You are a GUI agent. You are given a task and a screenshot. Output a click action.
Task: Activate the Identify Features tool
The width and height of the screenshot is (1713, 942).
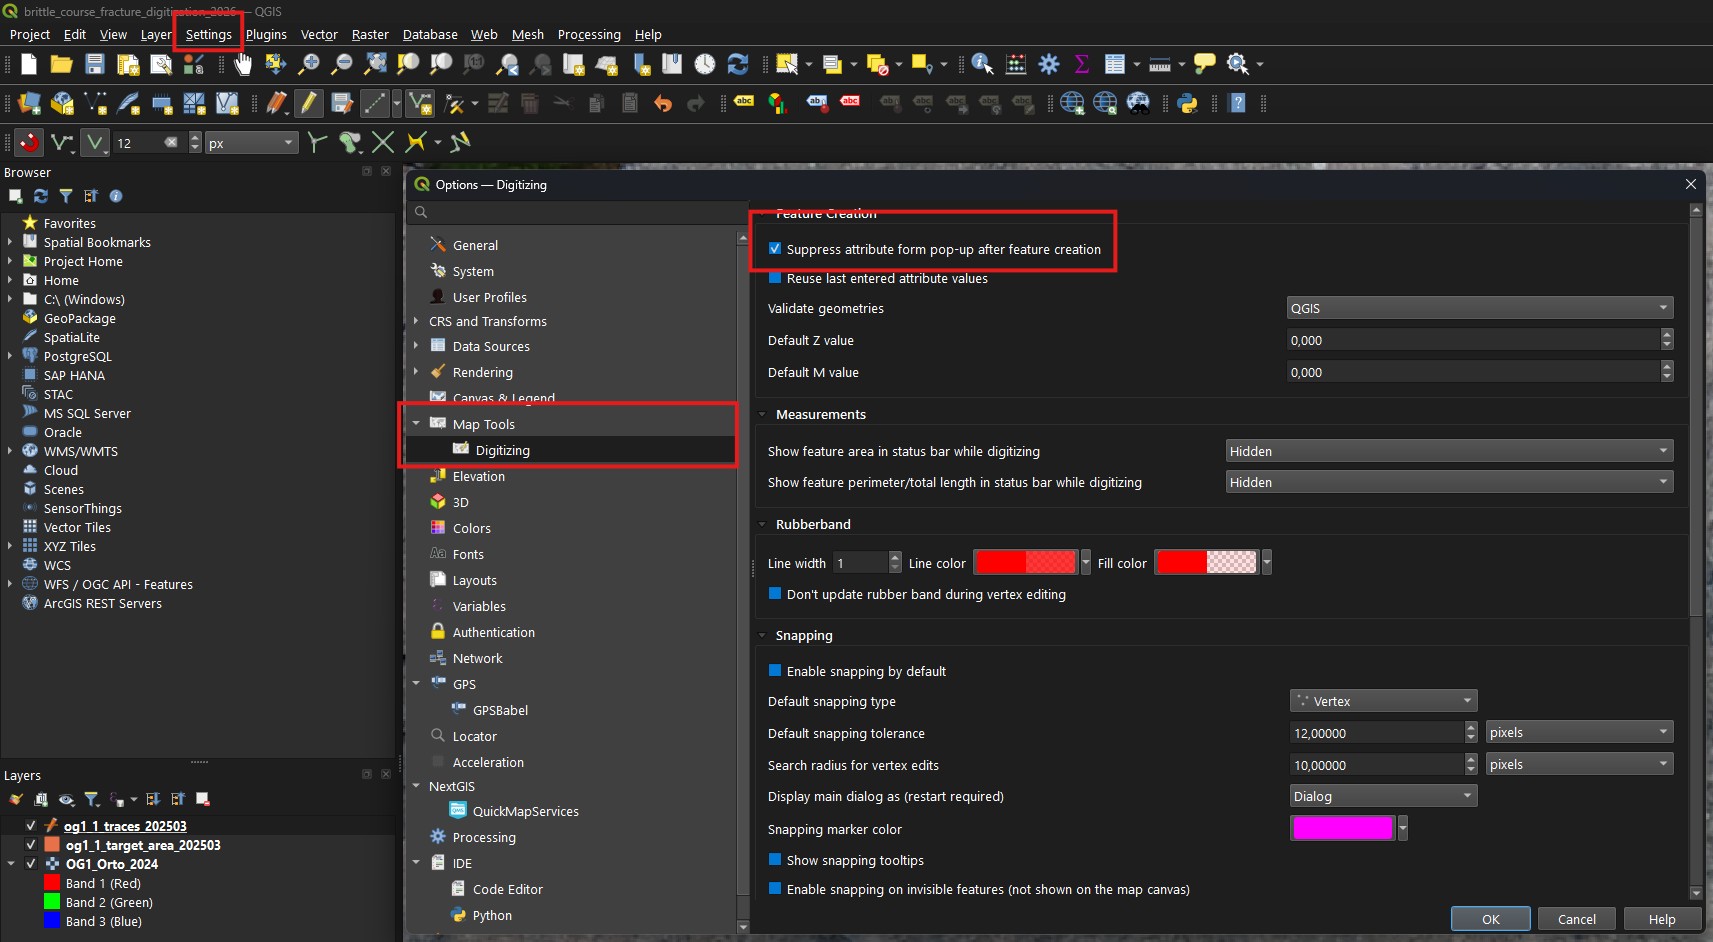pos(981,64)
